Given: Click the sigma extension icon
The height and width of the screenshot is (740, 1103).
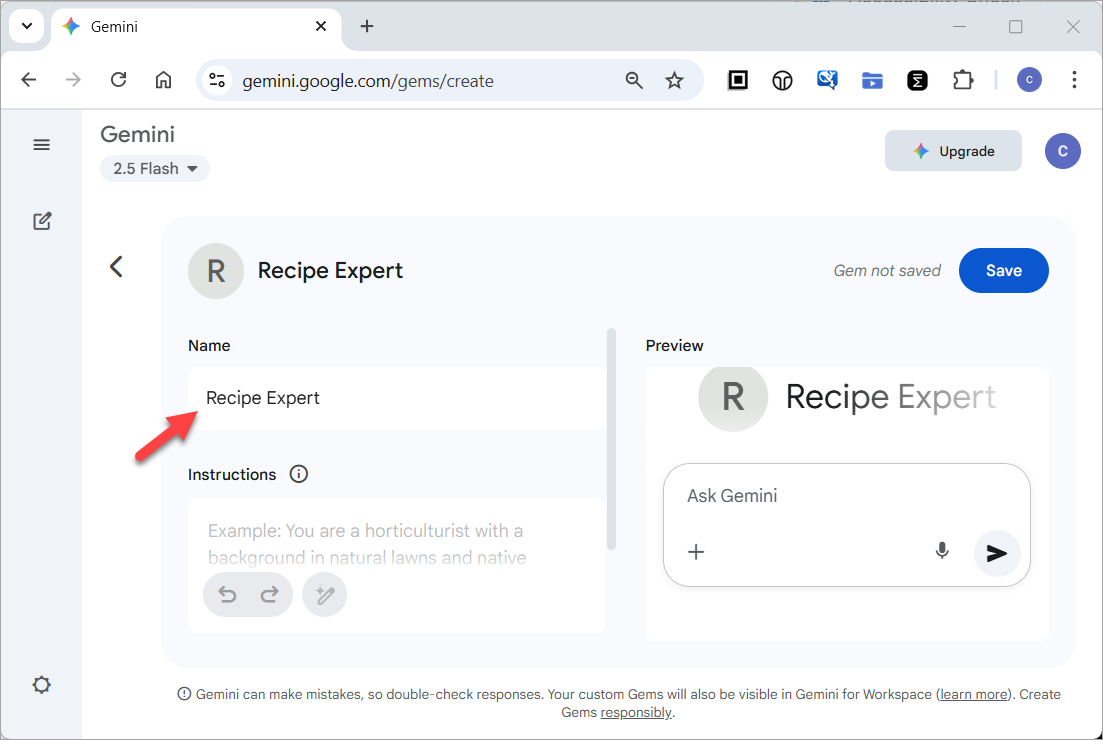Looking at the screenshot, I should (917, 80).
